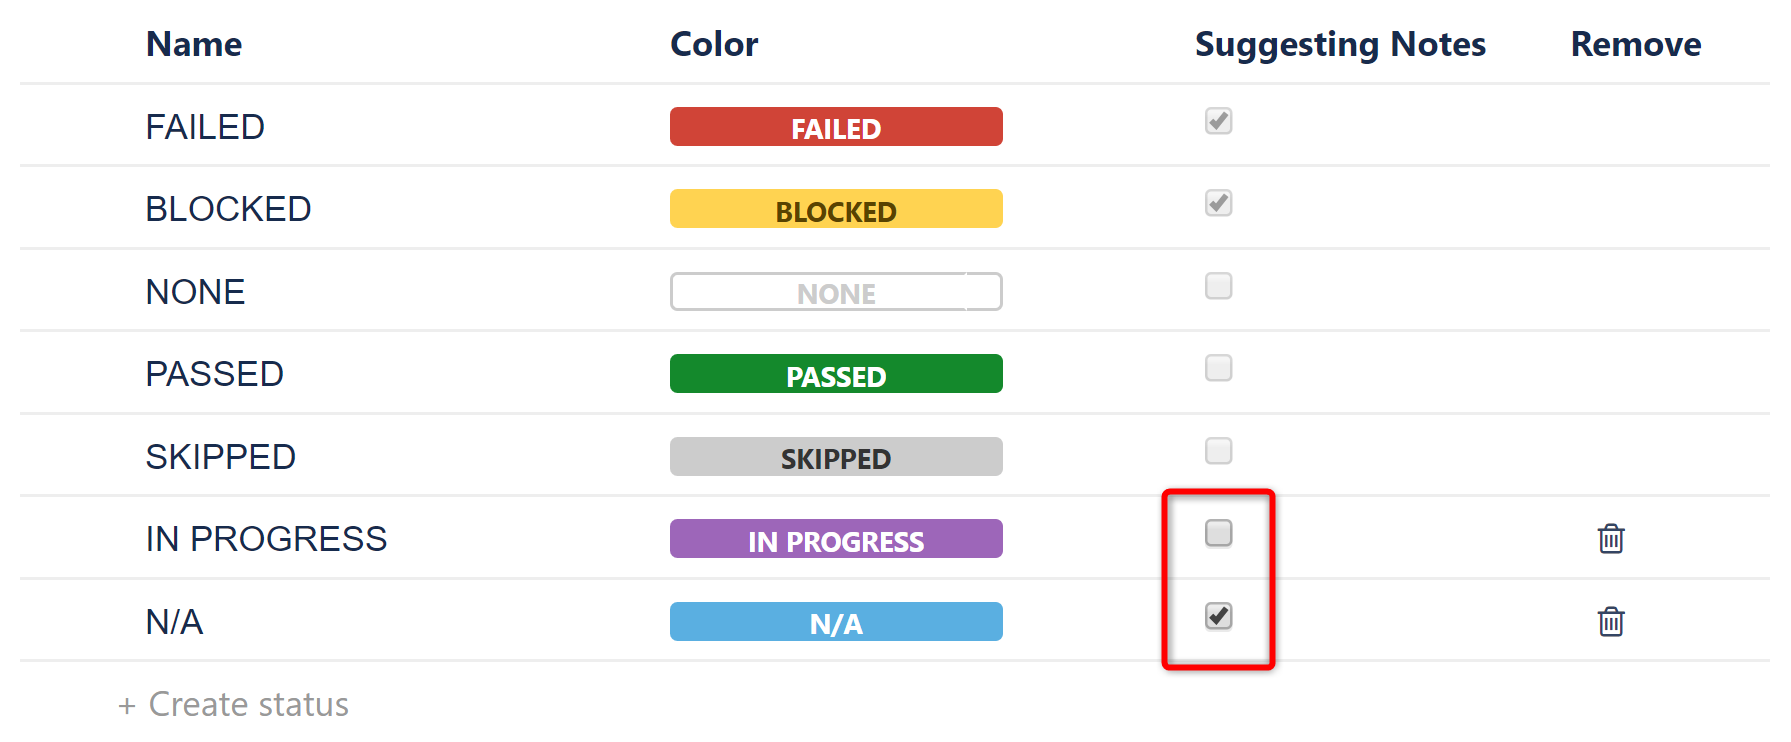
Task: Disable Suggesting Notes for N/A
Action: (x=1218, y=618)
